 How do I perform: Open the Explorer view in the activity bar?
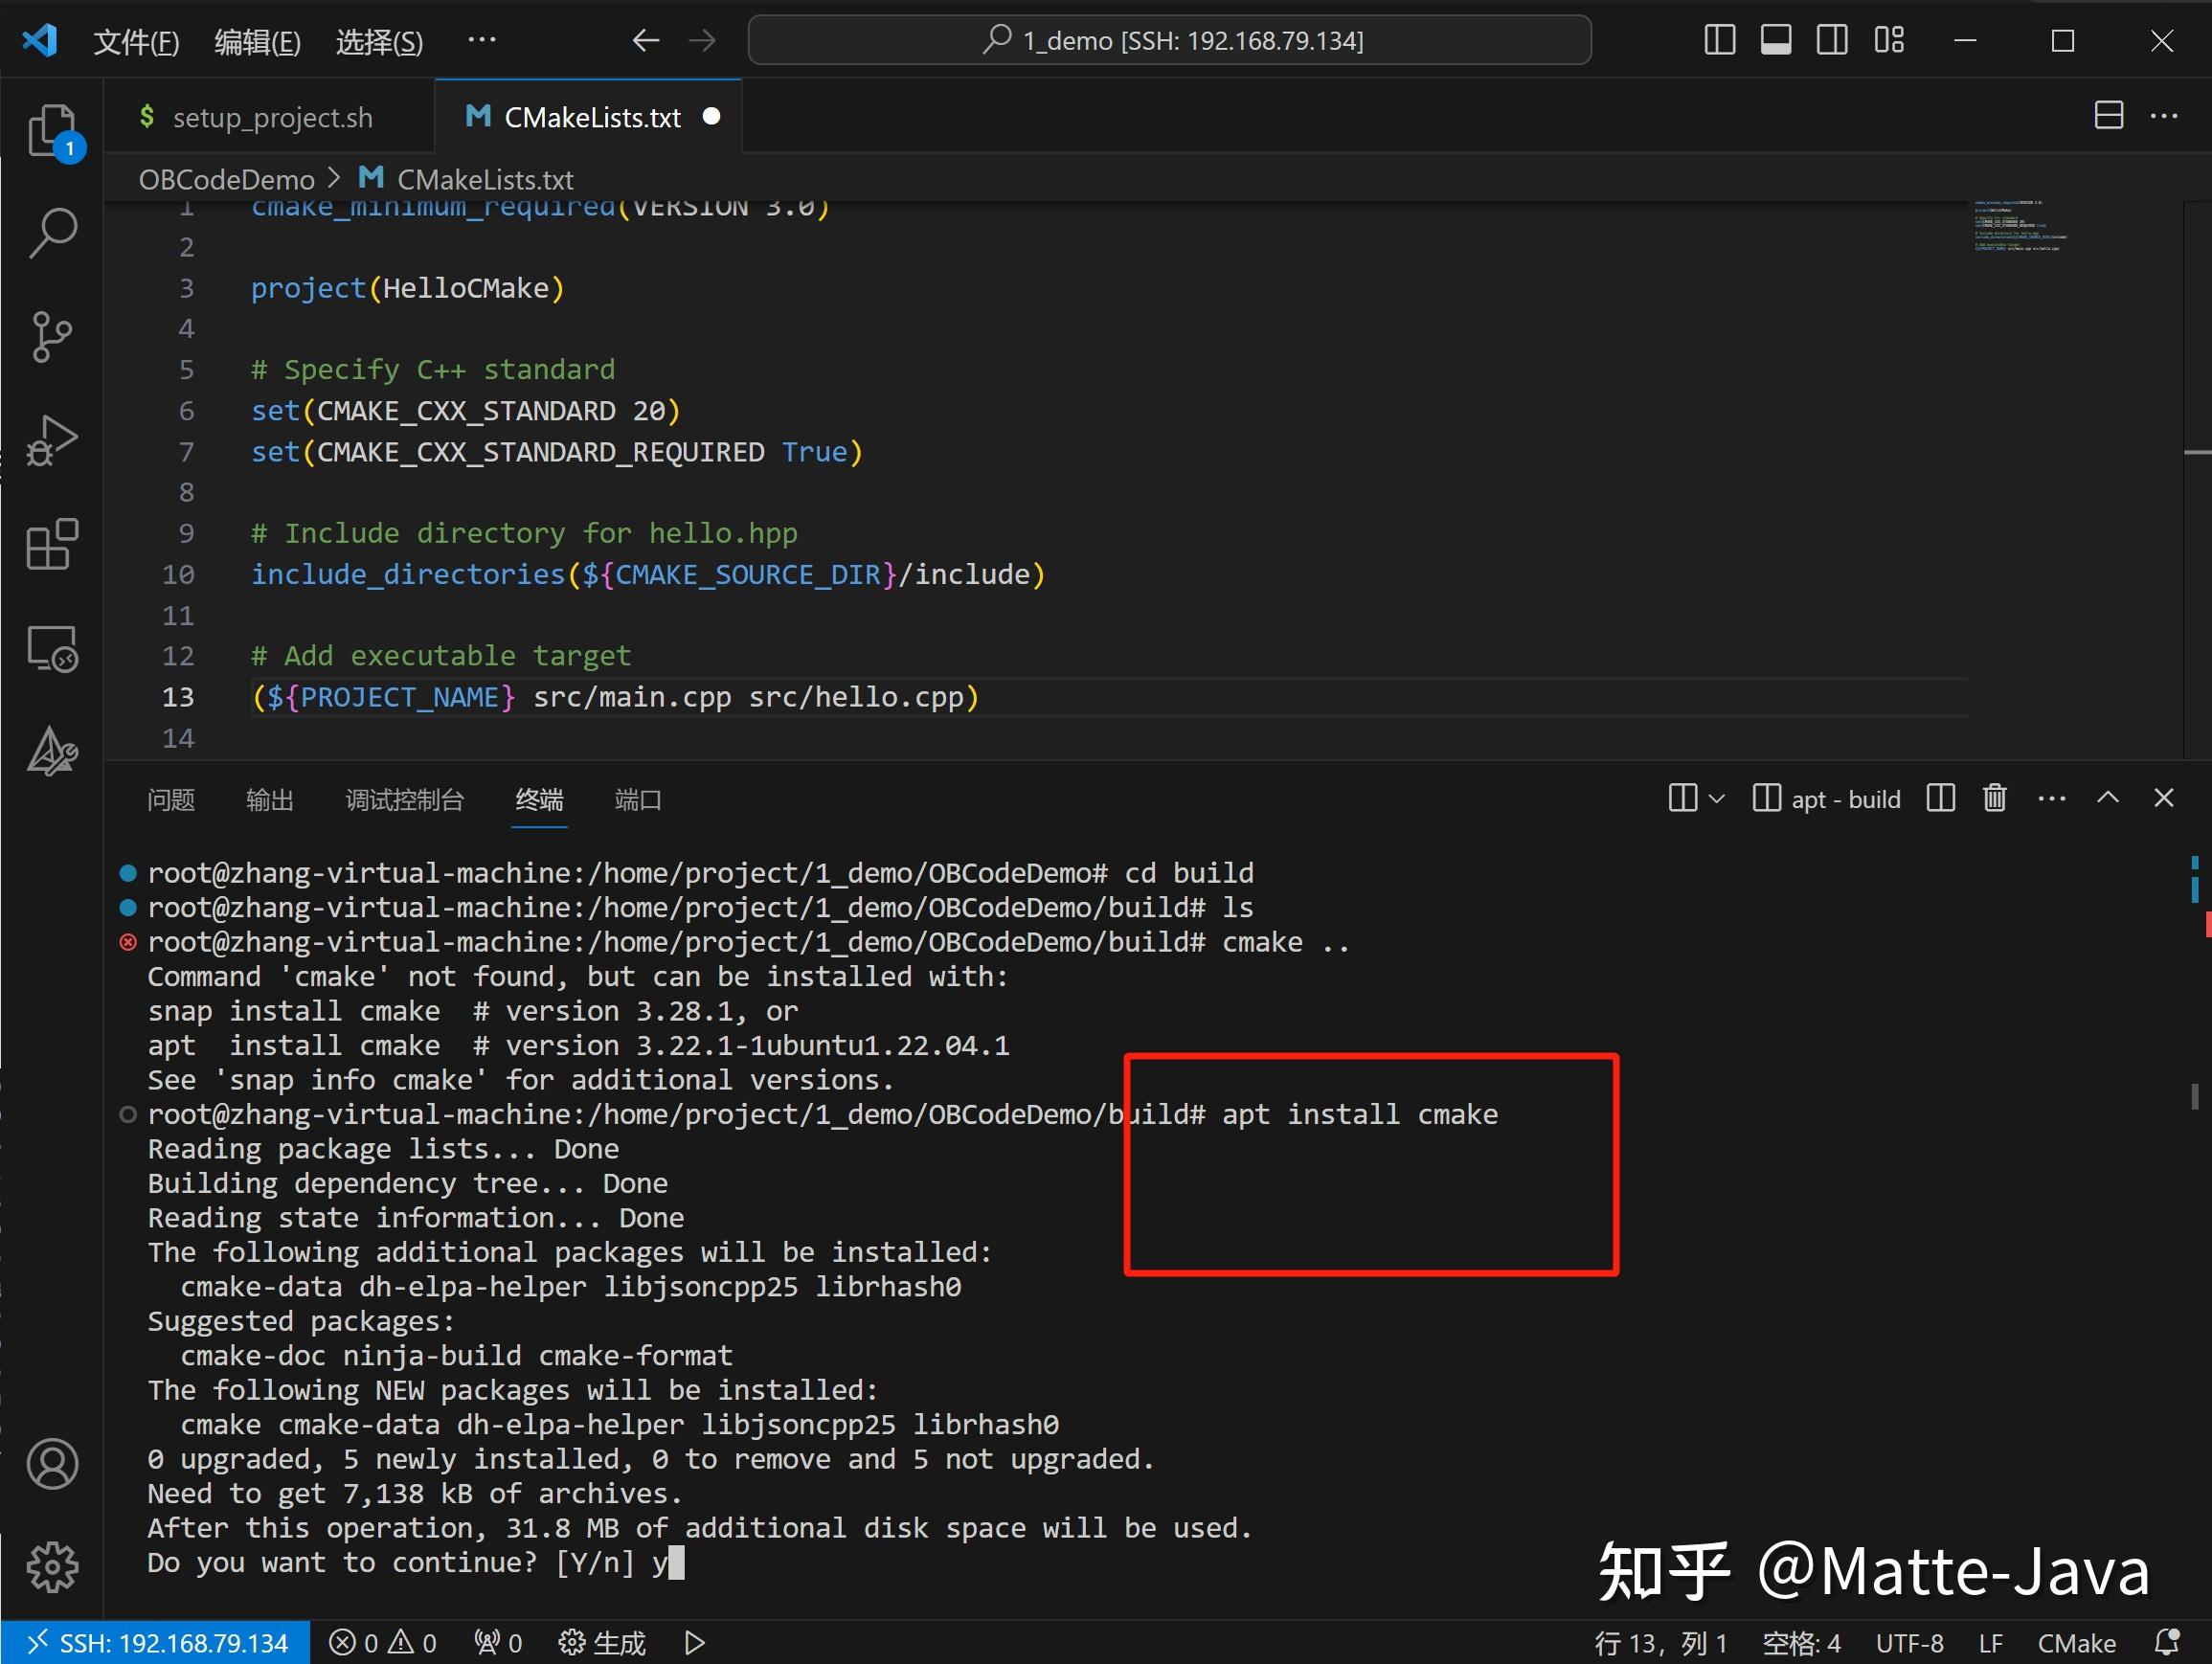[x=51, y=130]
